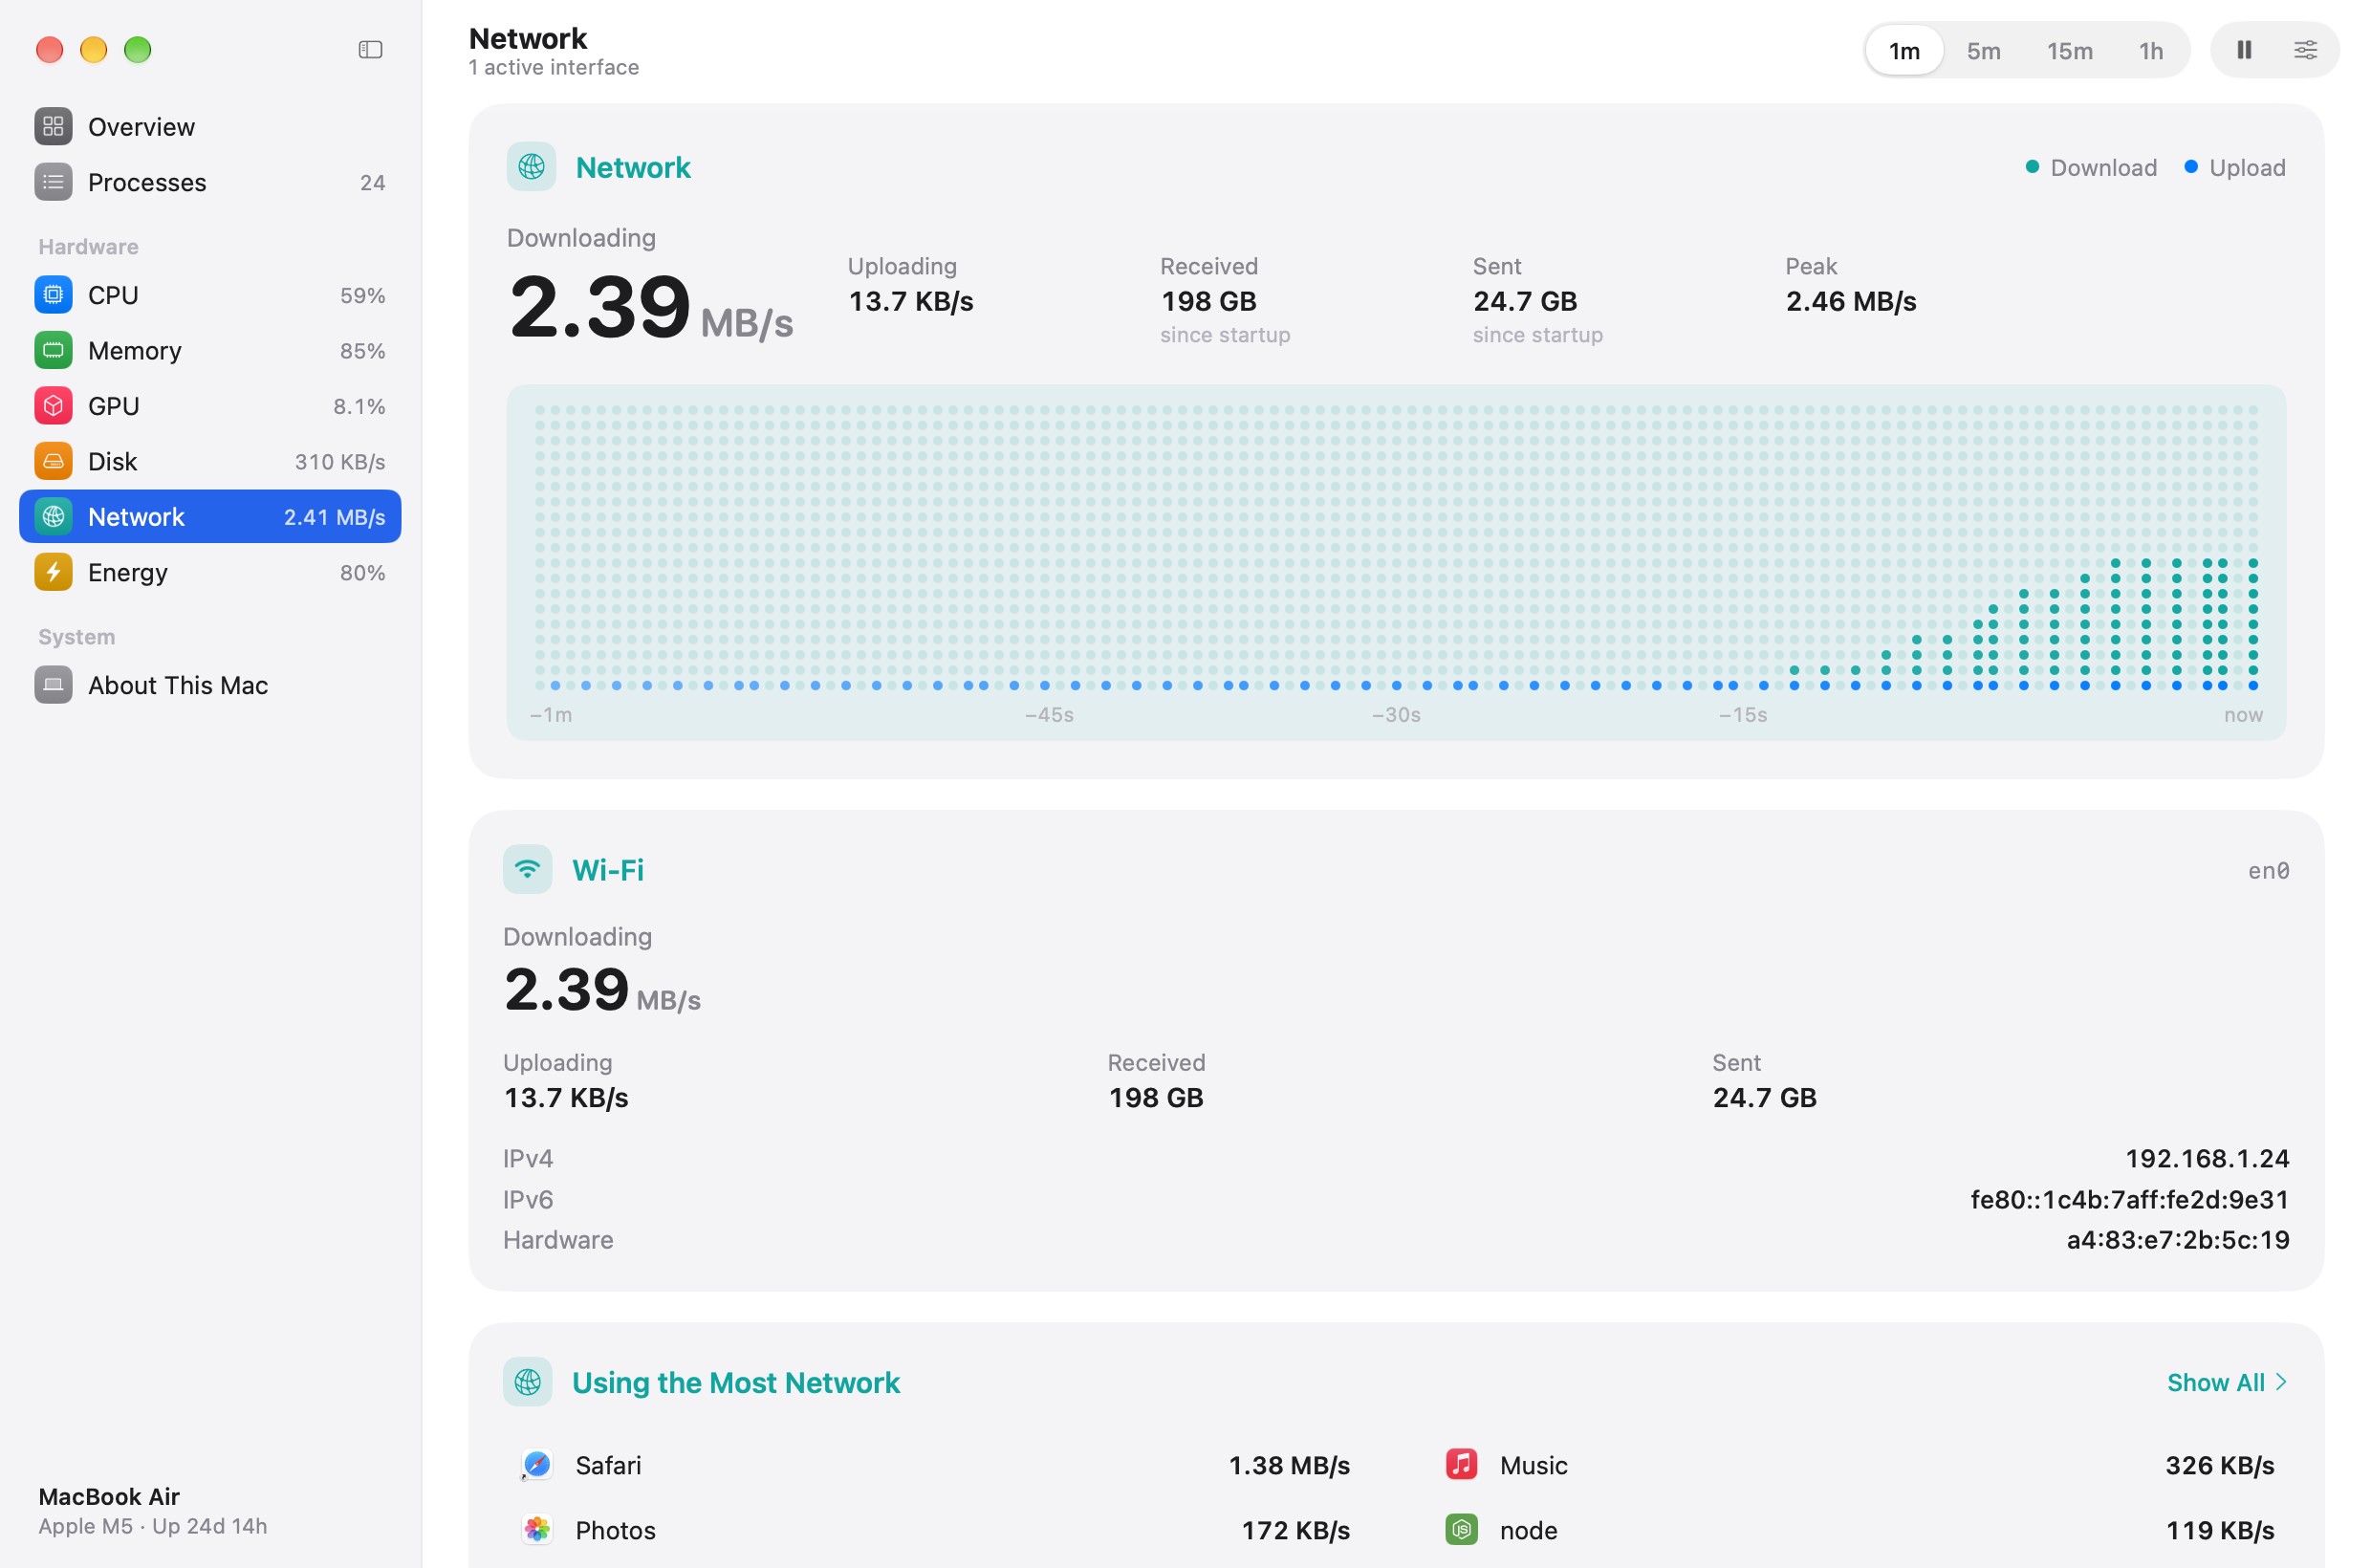2371x1568 pixels.
Task: Open the display settings sliders icon
Action: 2304,50
